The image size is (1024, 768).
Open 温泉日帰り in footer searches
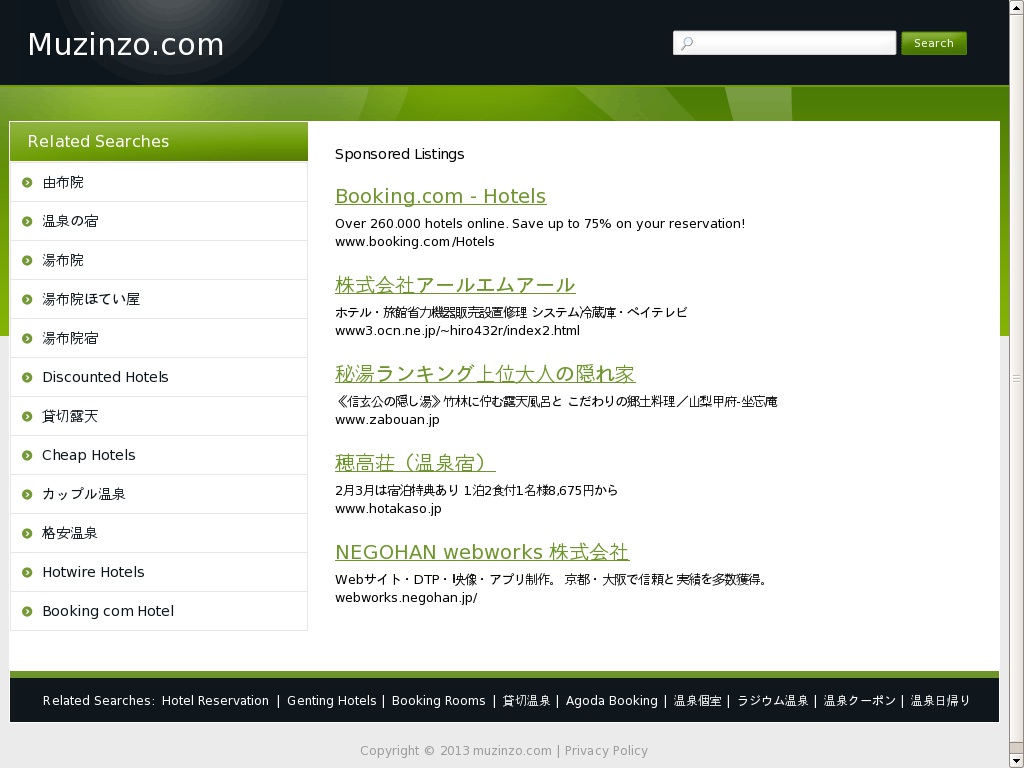pos(940,701)
